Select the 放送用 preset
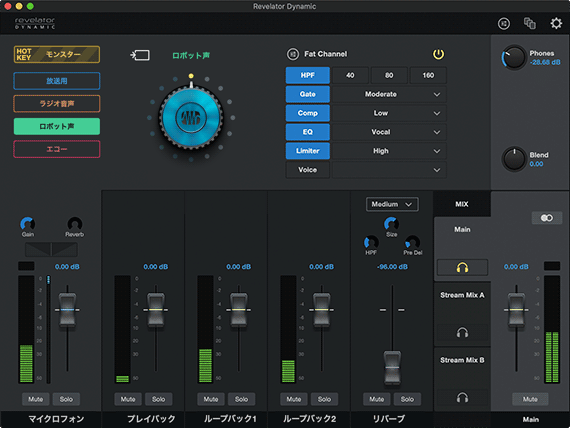This screenshot has width=570, height=428. coord(57,81)
